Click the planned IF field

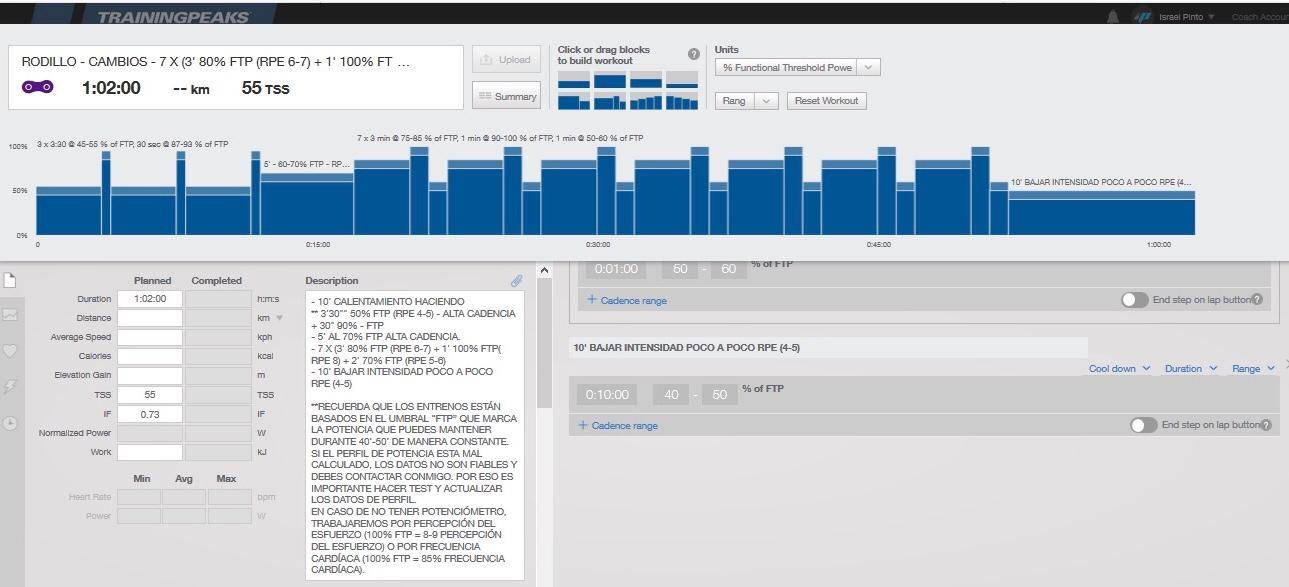click(x=150, y=413)
